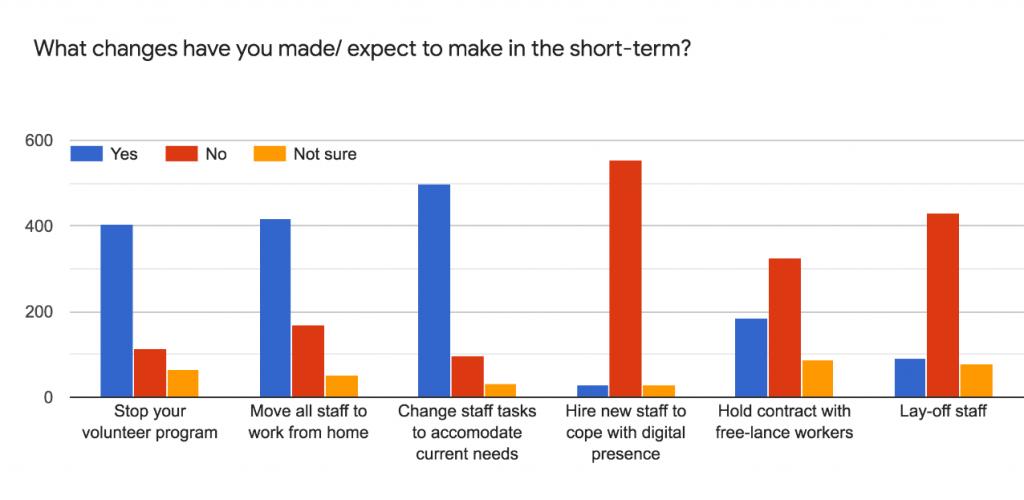Select the Yes bar for free-lance workers contract
1024x500 pixels.
[751, 358]
